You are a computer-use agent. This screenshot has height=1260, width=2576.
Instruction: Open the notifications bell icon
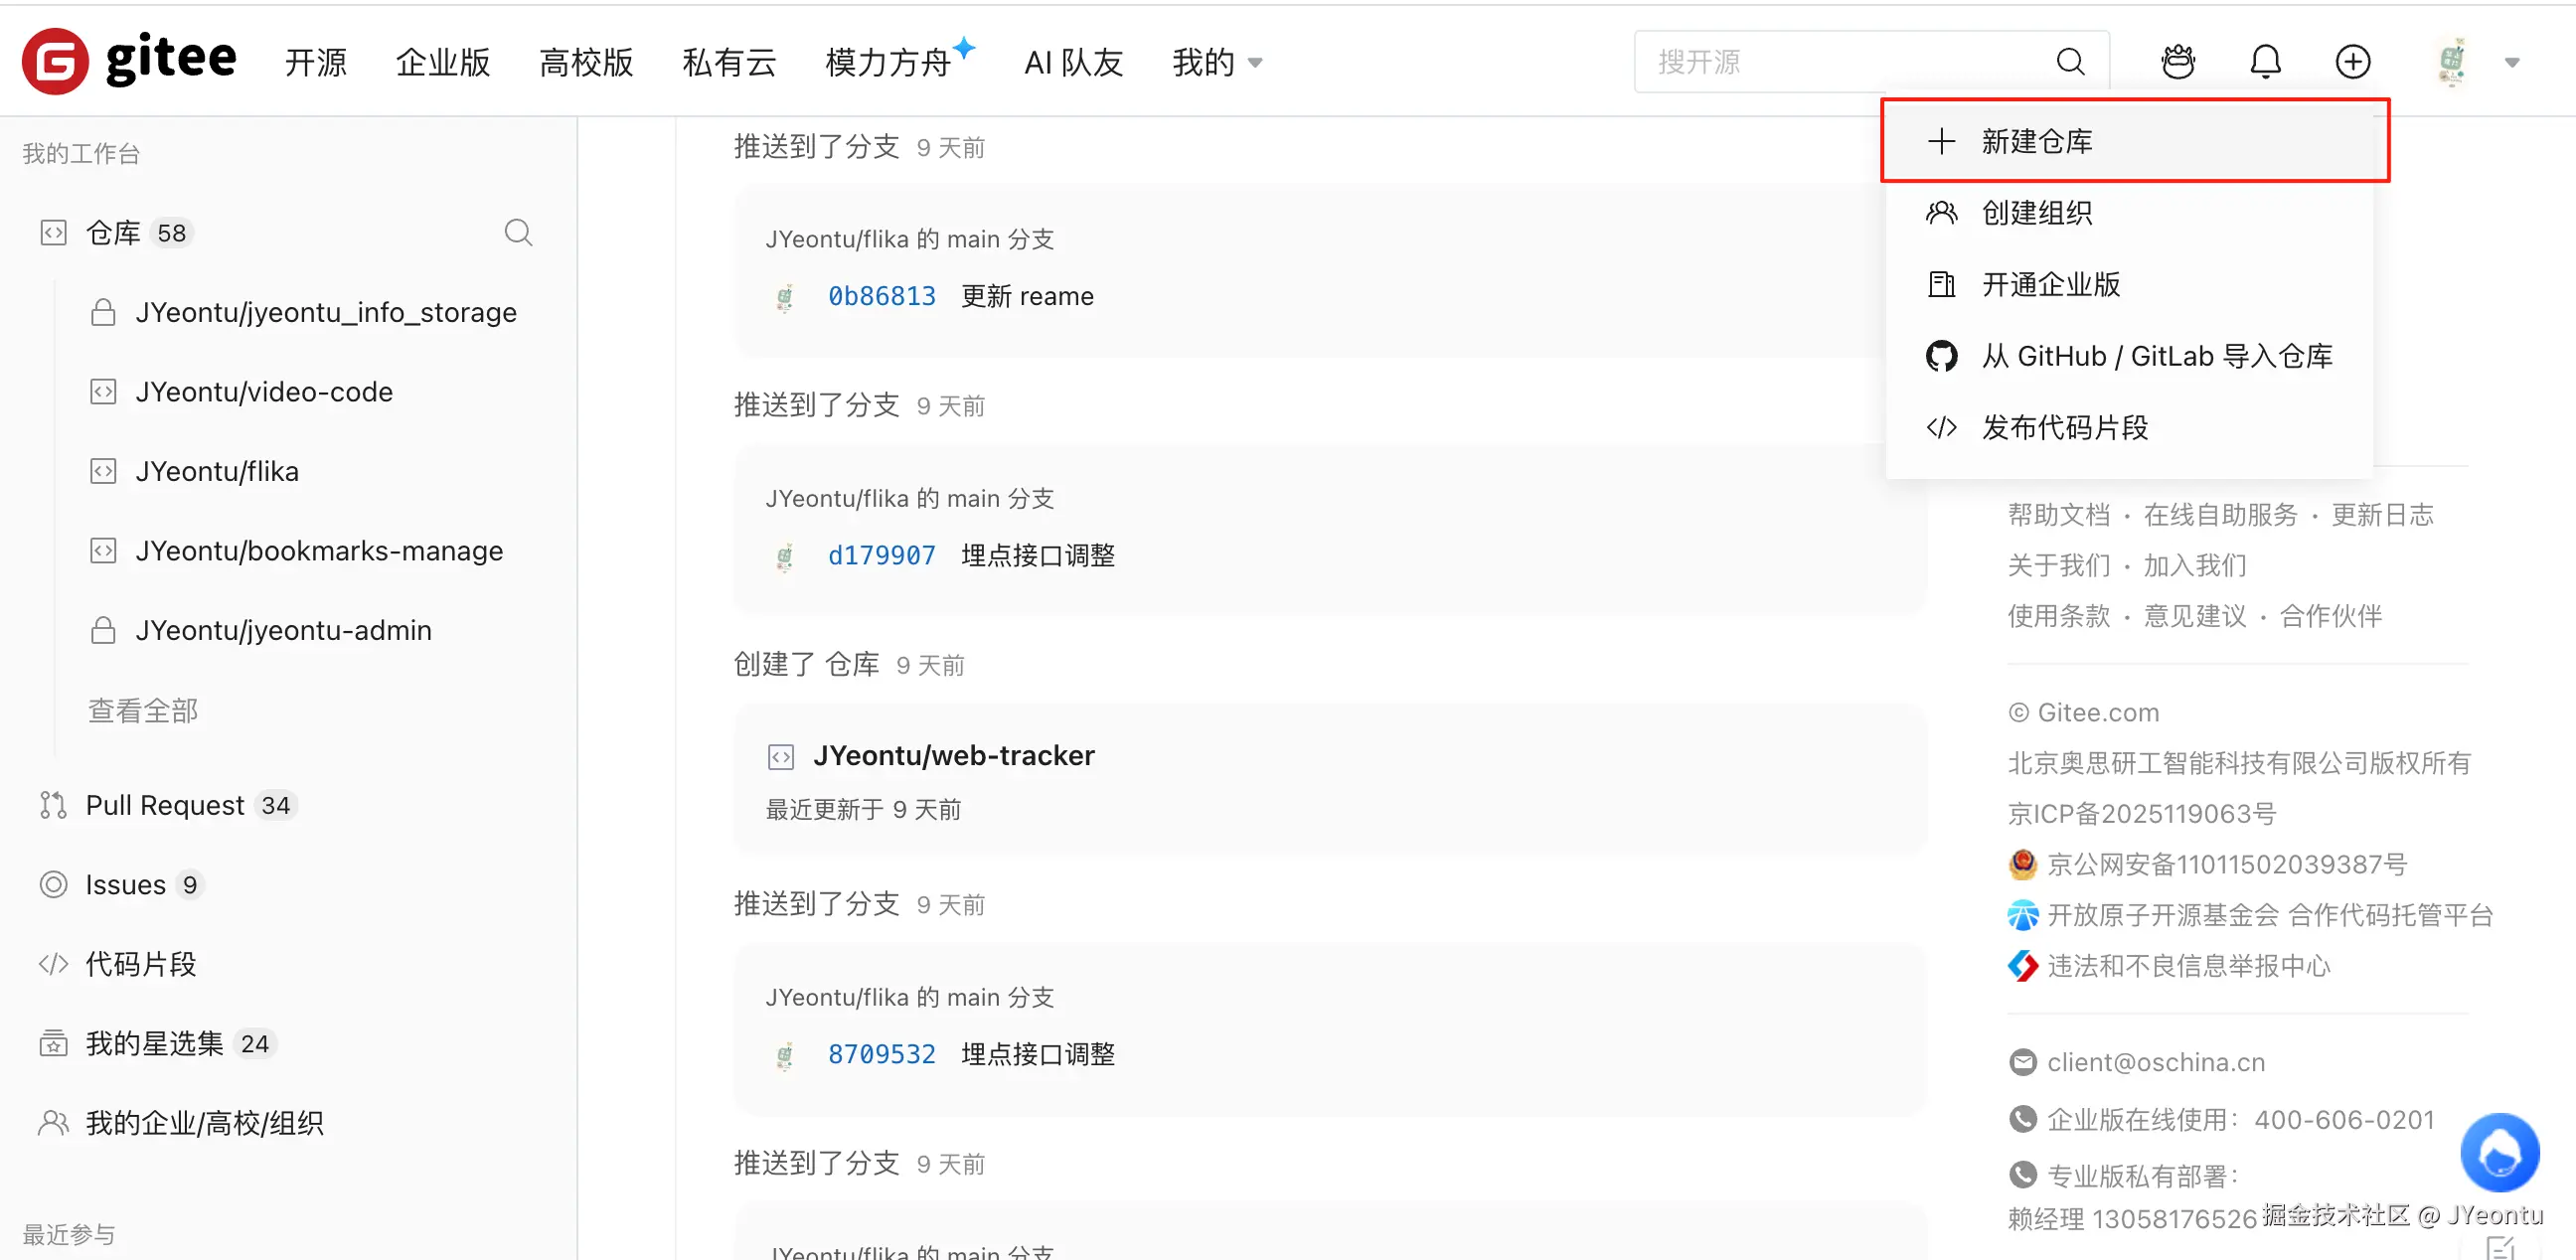[2265, 62]
